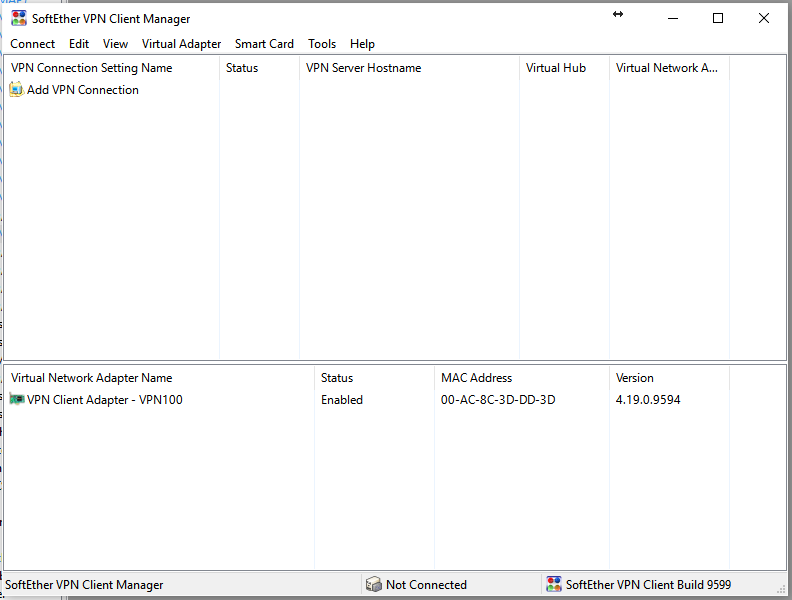This screenshot has height=600, width=792.
Task: Open the Connect menu
Action: (32, 44)
